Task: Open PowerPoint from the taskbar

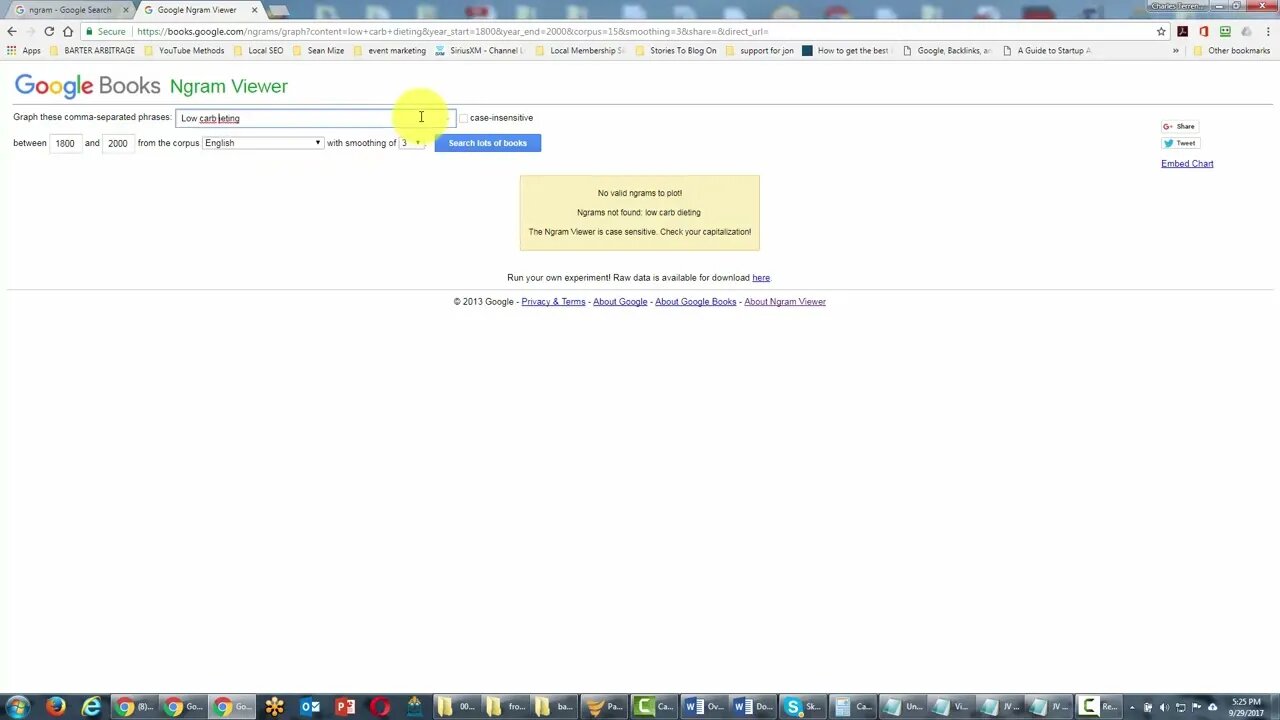Action: (345, 707)
